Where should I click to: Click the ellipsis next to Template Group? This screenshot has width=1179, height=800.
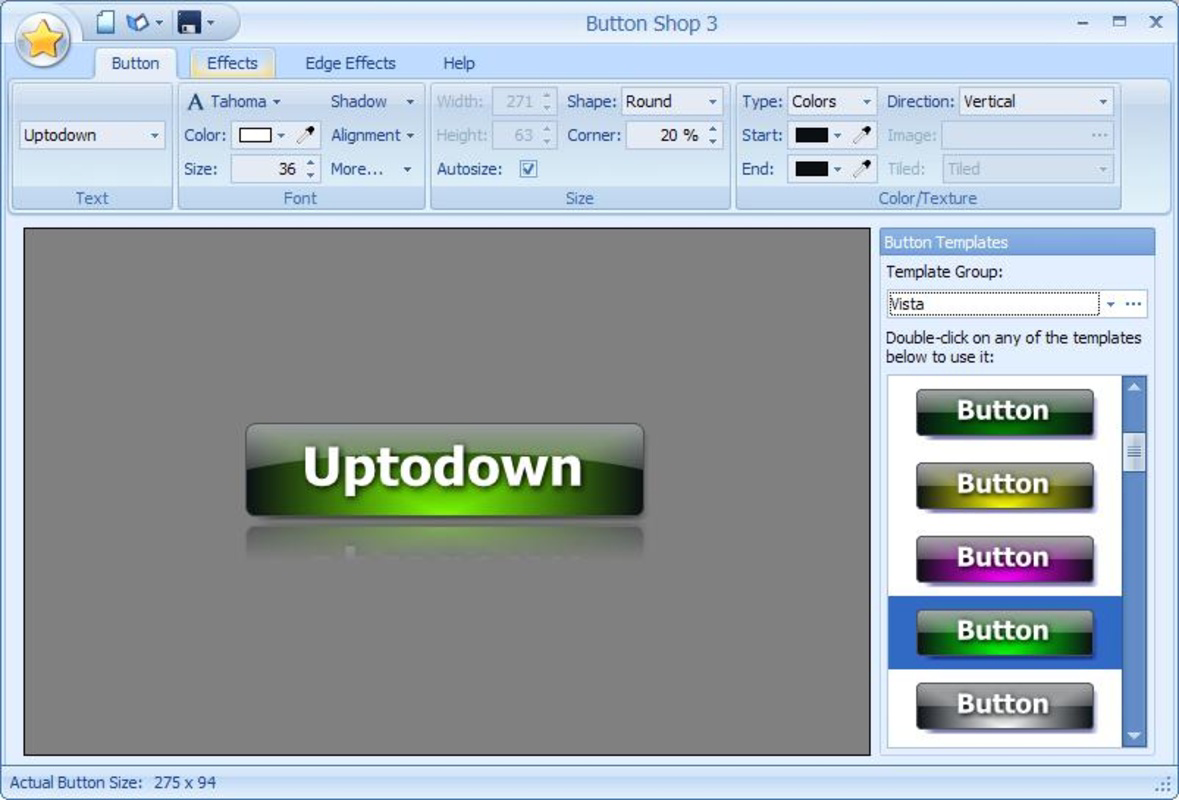click(x=1134, y=305)
